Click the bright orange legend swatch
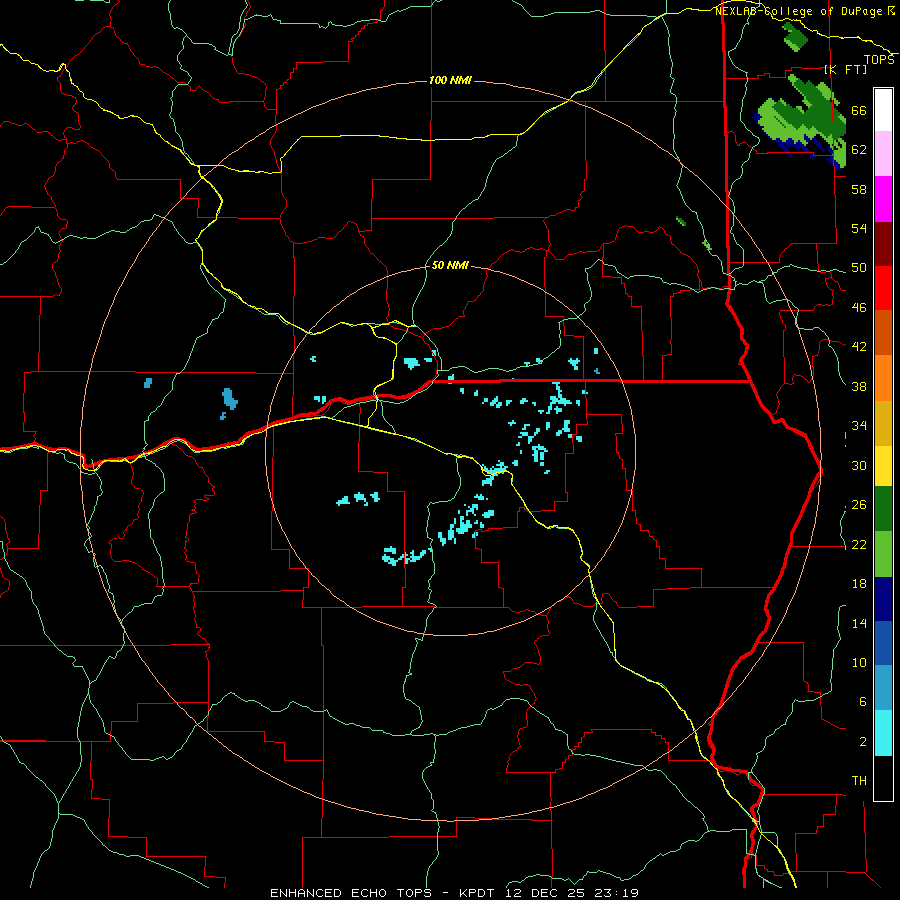Viewport: 900px width, 900px height. pyautogui.click(x=883, y=378)
